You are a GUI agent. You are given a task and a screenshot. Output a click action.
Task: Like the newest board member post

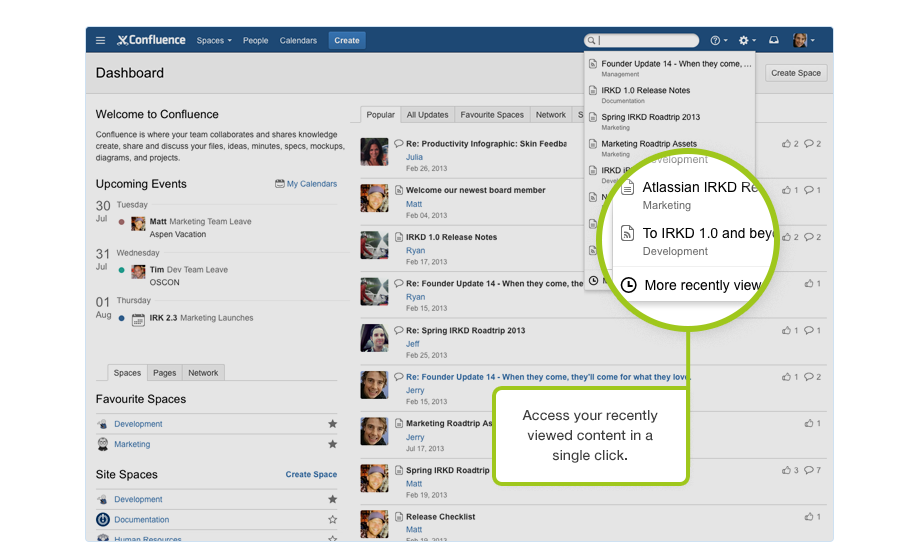pyautogui.click(x=790, y=190)
